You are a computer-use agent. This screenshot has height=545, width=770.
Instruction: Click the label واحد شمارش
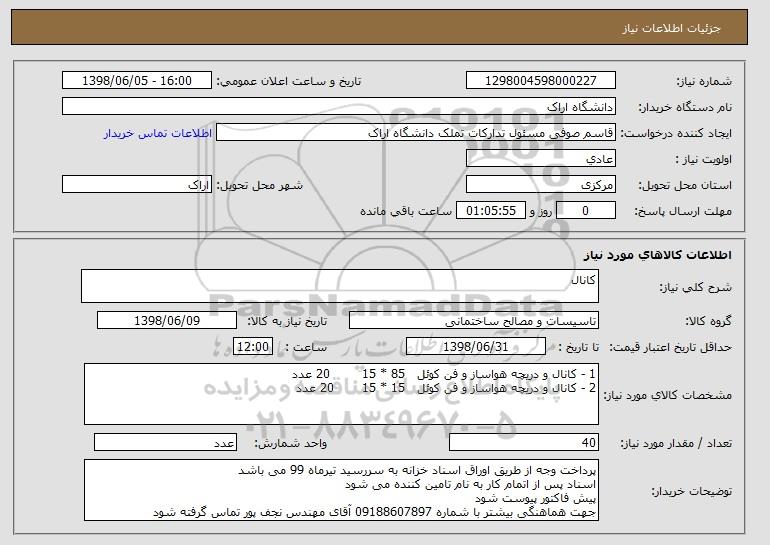coord(291,443)
